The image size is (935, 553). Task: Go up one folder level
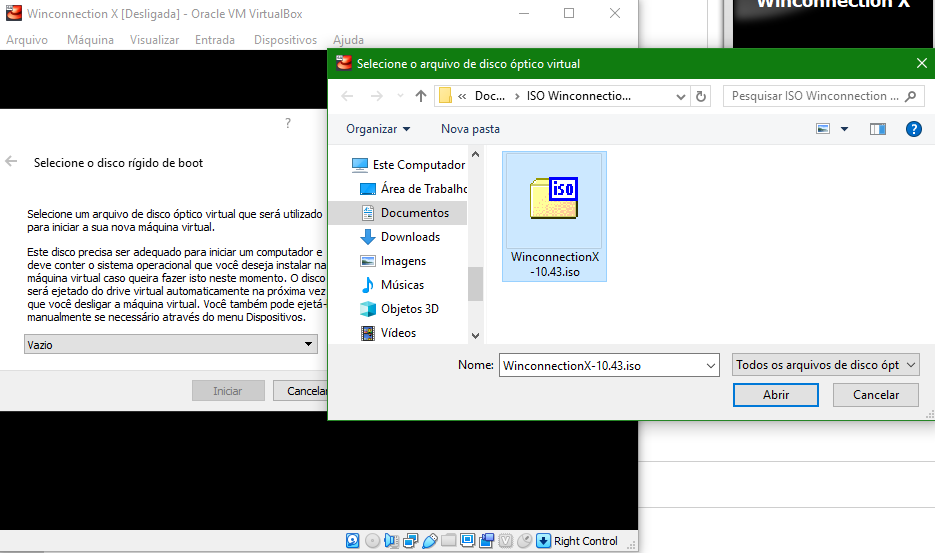[x=421, y=96]
